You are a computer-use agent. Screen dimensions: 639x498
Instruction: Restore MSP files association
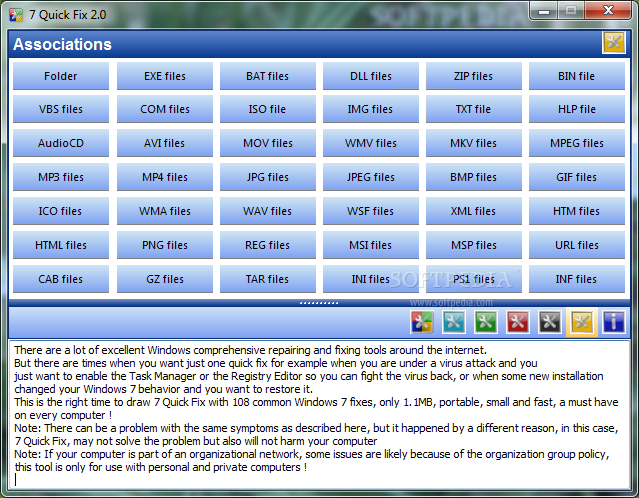pyautogui.click(x=474, y=245)
